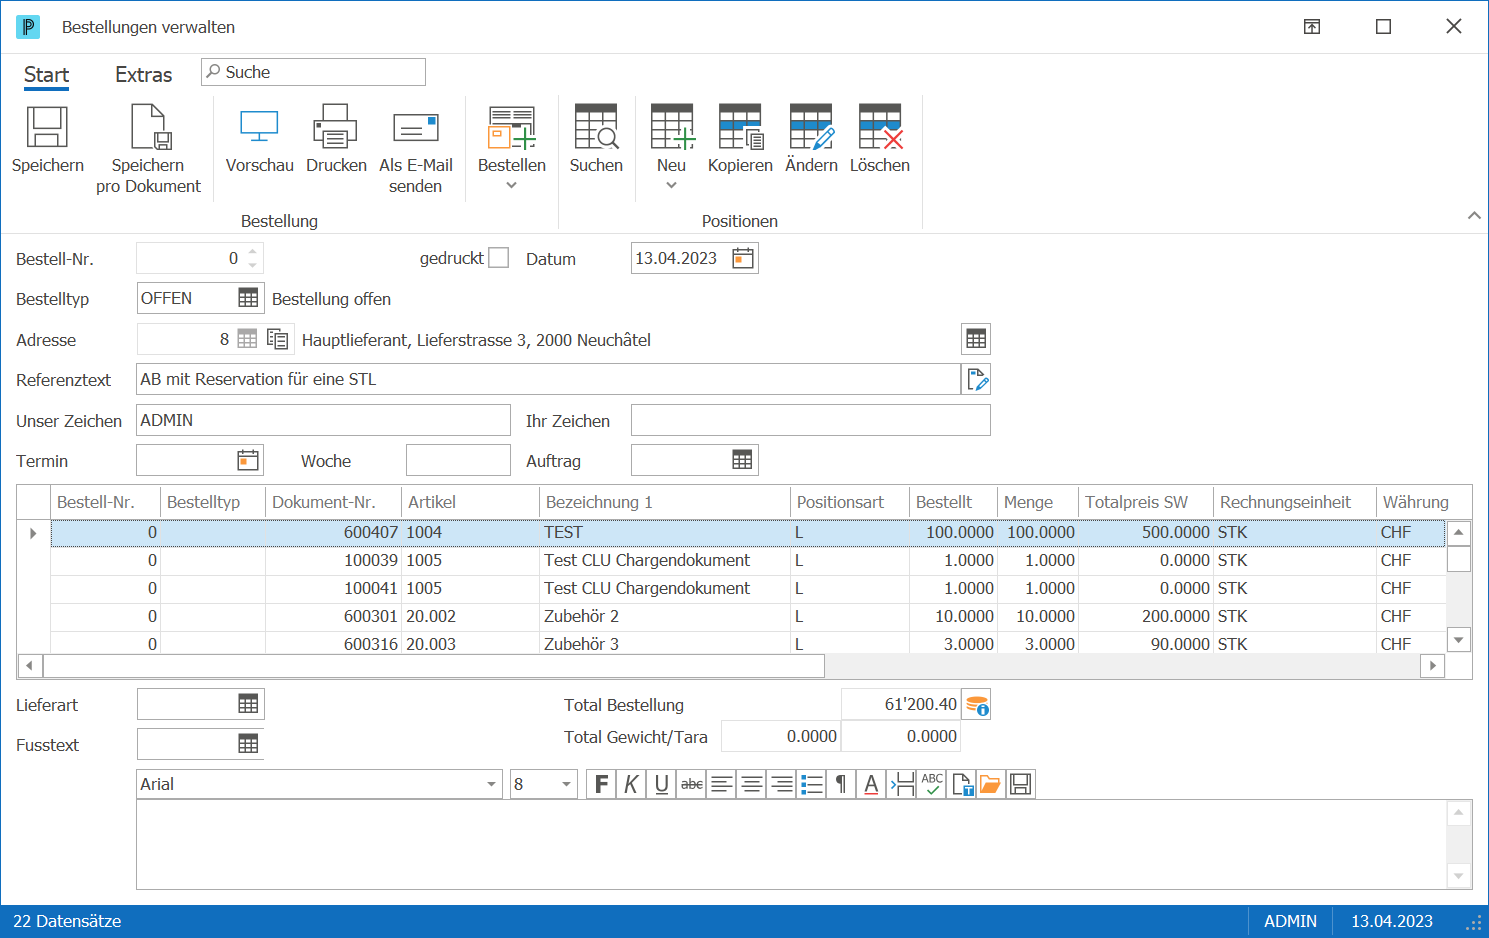The height and width of the screenshot is (938, 1489).
Task: Open file with orange folder icon
Action: [x=990, y=784]
